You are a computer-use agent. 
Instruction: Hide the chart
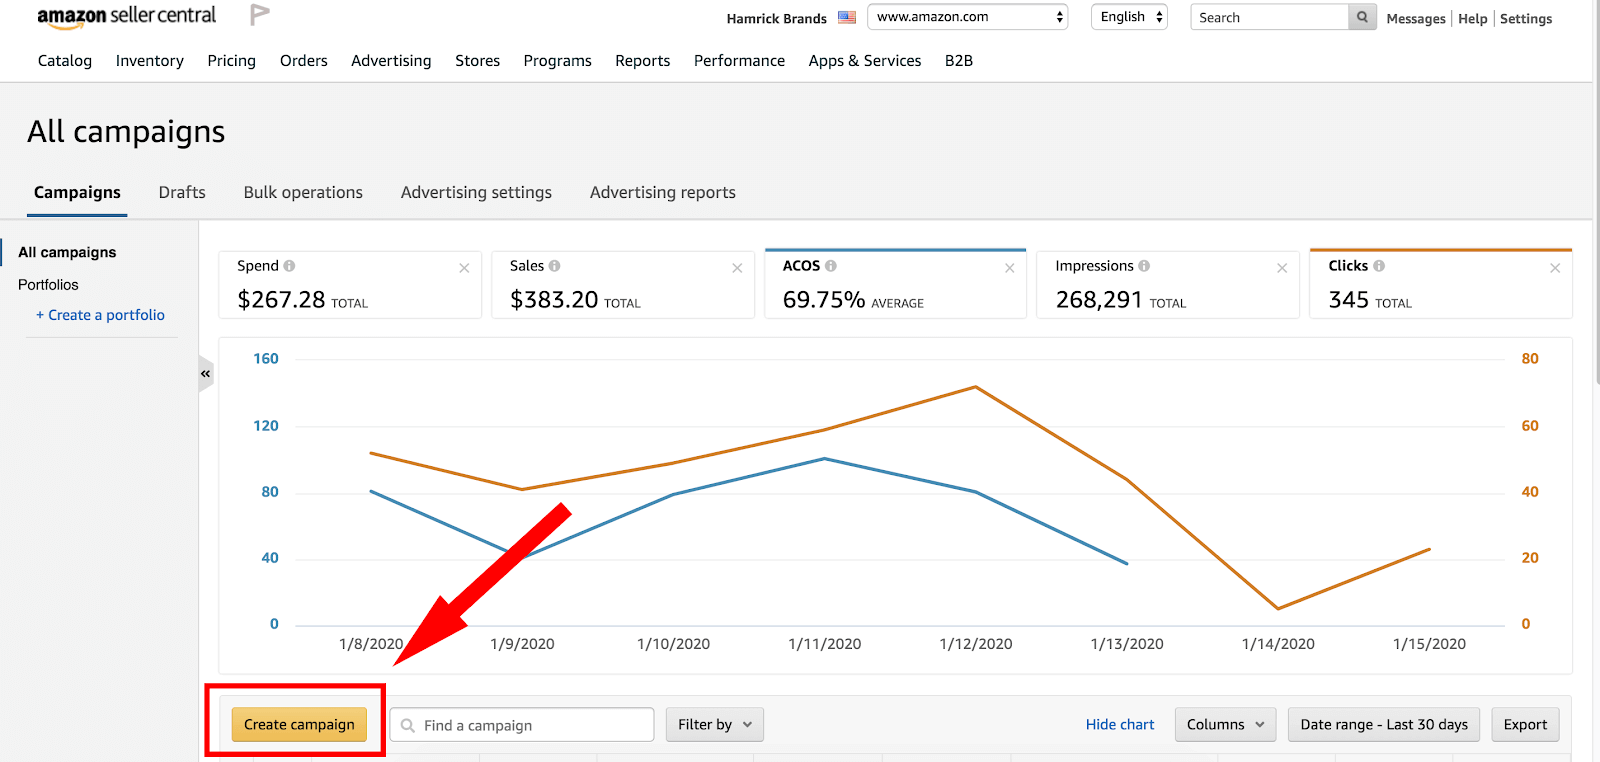1119,725
